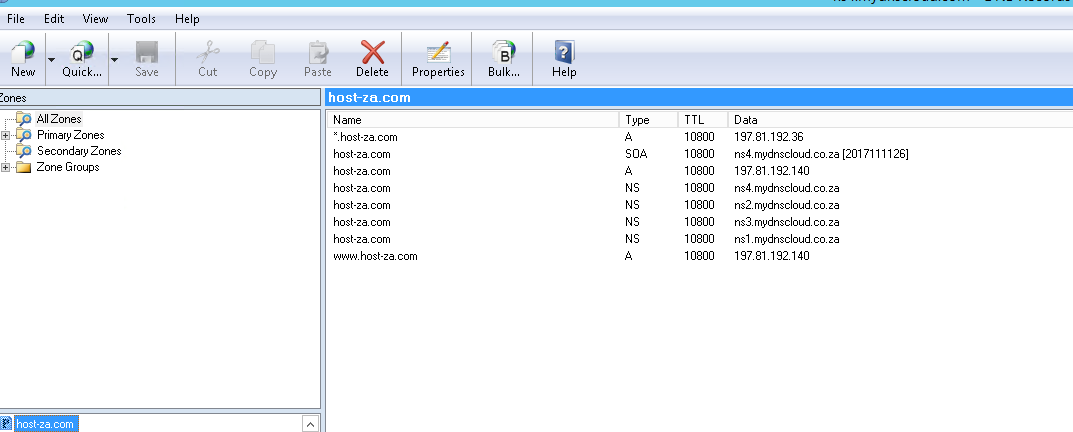1073x432 pixels.
Task: Select the *.host-za.com wildcard A record
Action: click(x=699, y=137)
